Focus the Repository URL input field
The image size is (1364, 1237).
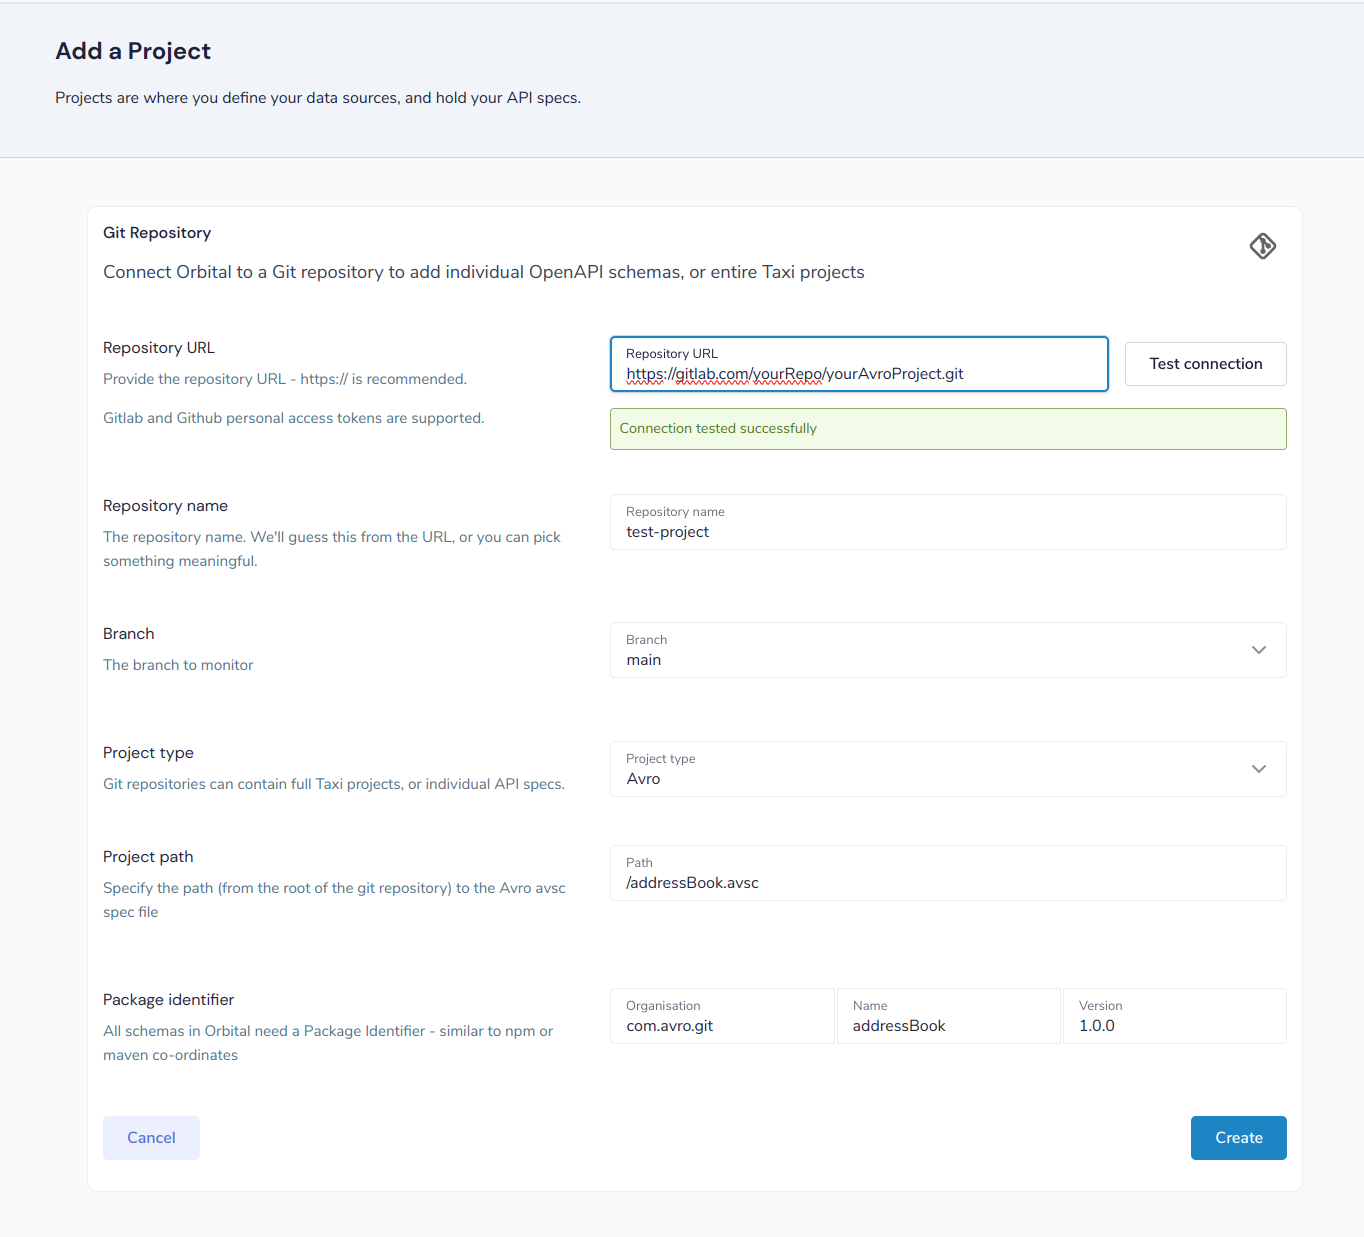pos(859,364)
